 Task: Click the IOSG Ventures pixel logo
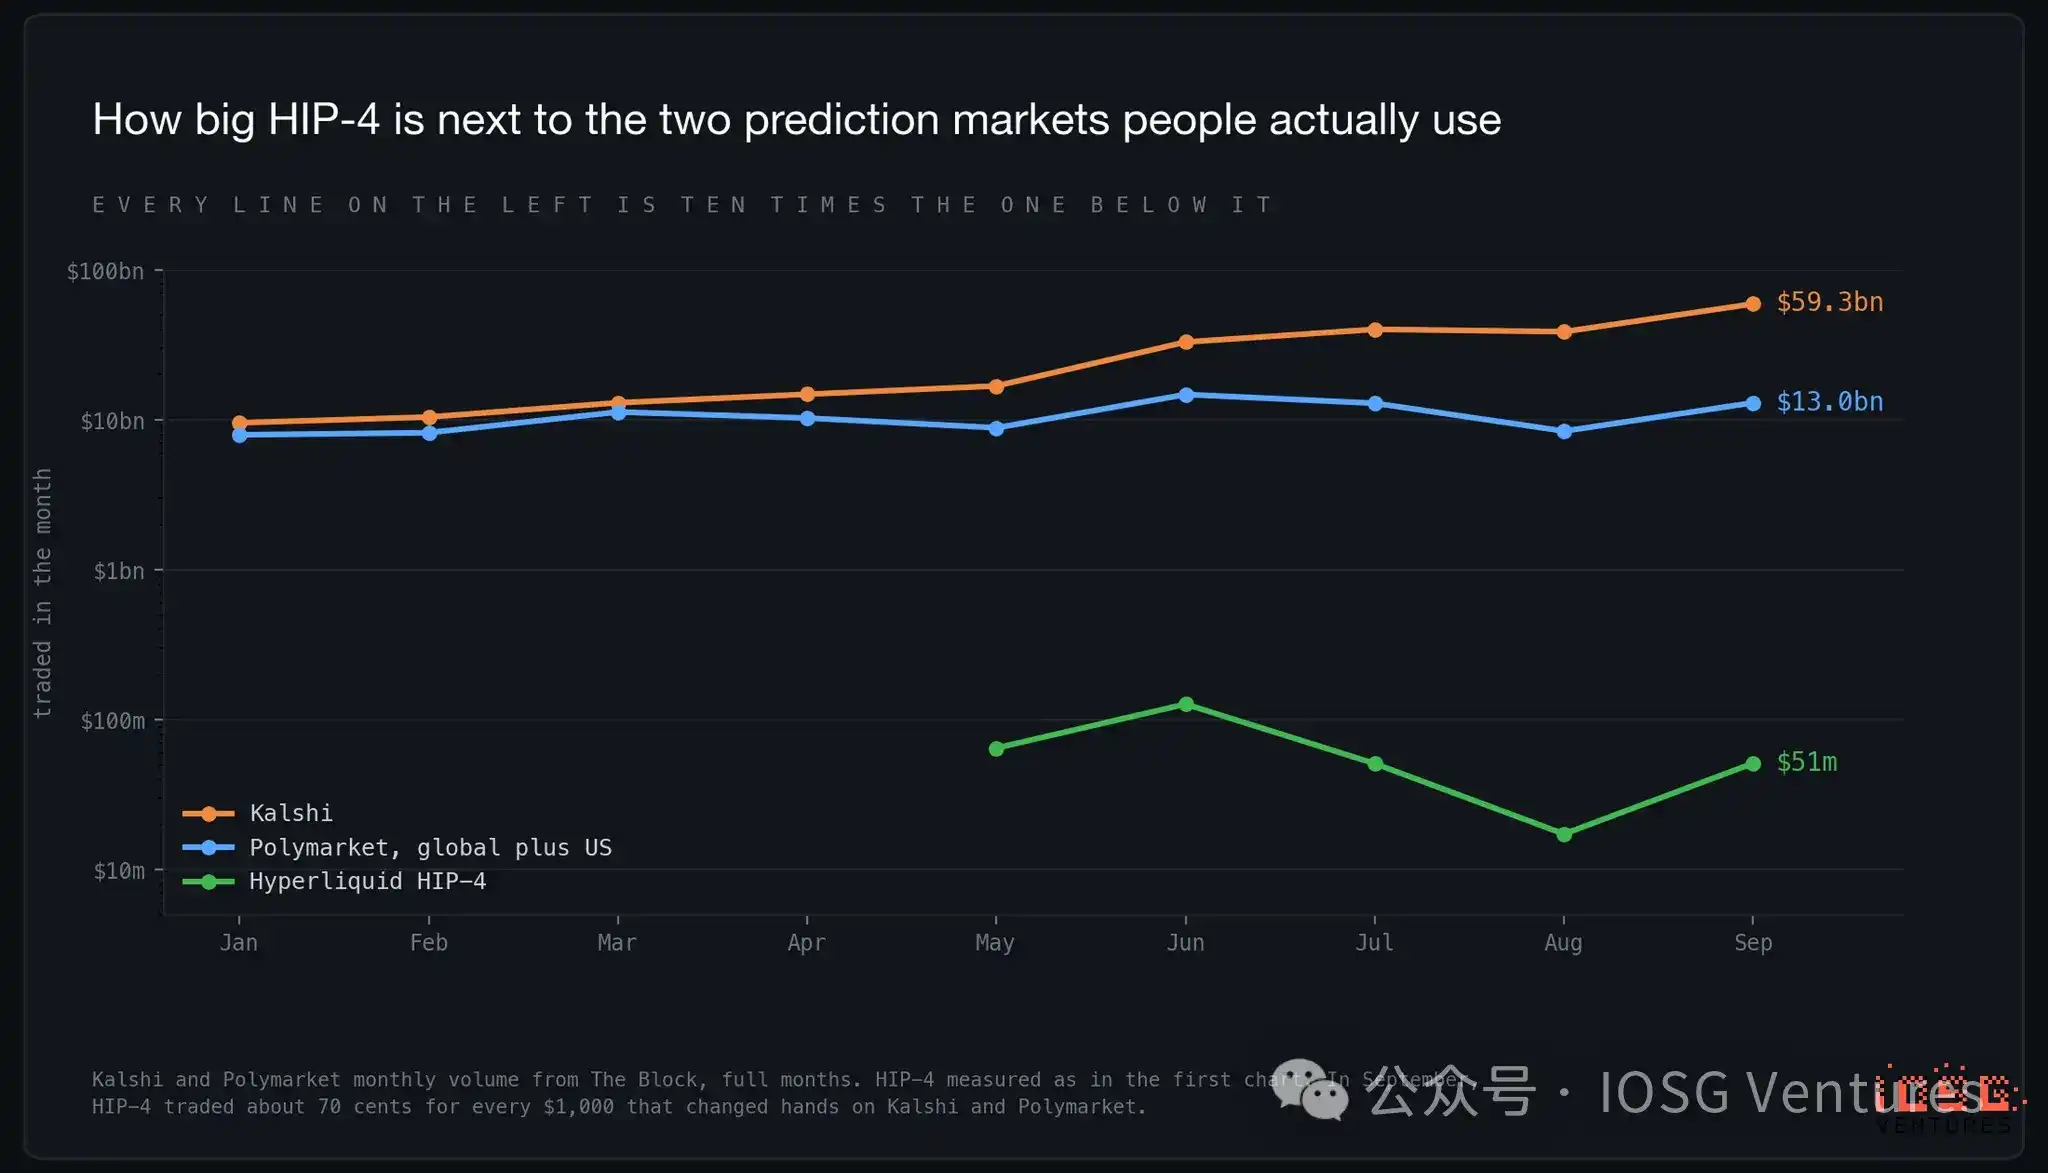point(1945,1098)
